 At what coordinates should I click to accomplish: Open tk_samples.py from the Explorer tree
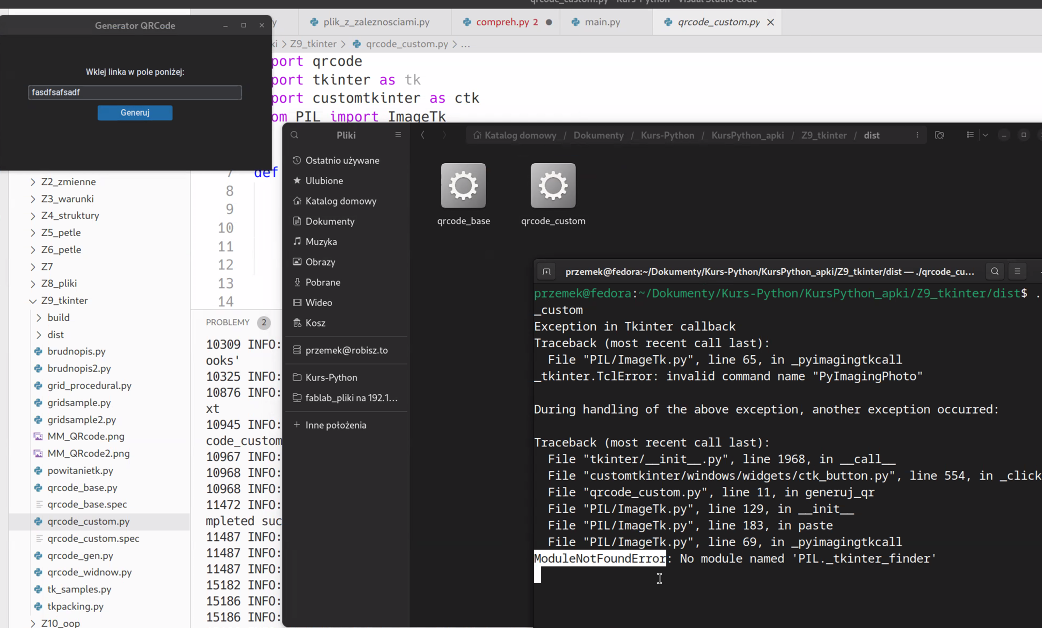pyautogui.click(x=79, y=589)
